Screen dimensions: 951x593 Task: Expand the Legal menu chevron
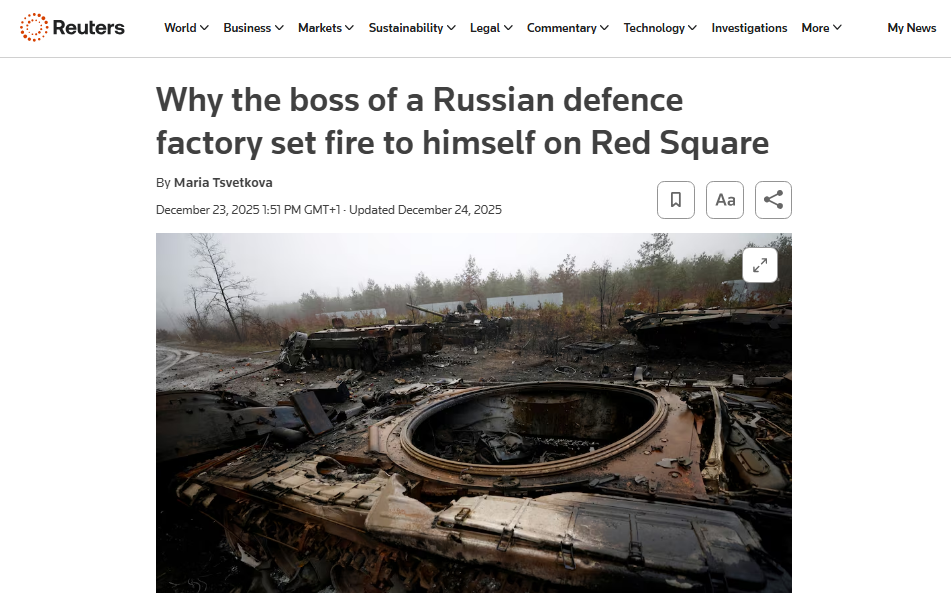tap(508, 28)
